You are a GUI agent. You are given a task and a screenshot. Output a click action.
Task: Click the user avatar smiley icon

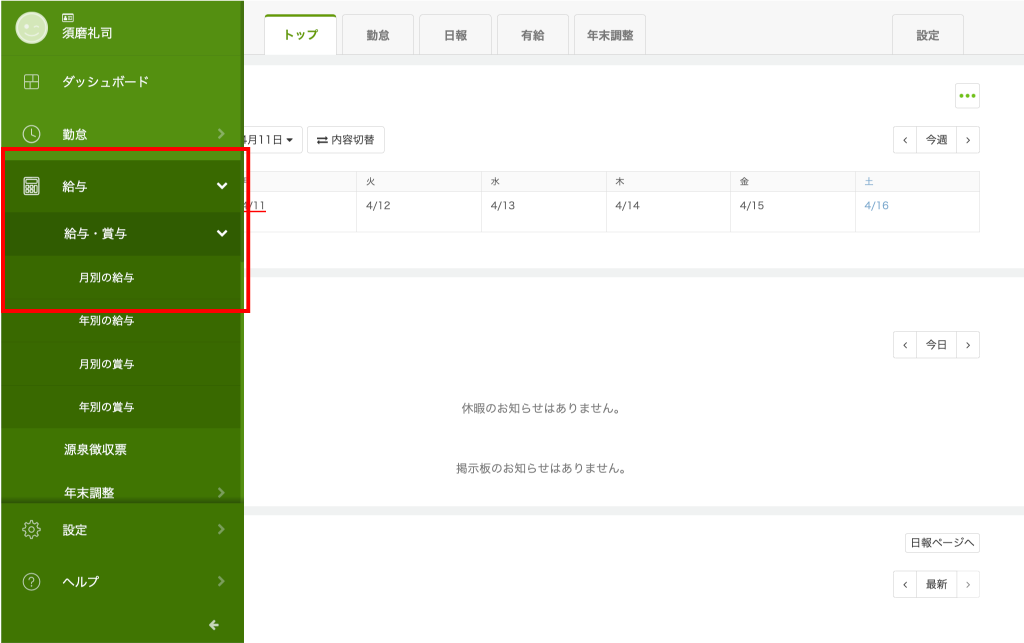point(32,27)
